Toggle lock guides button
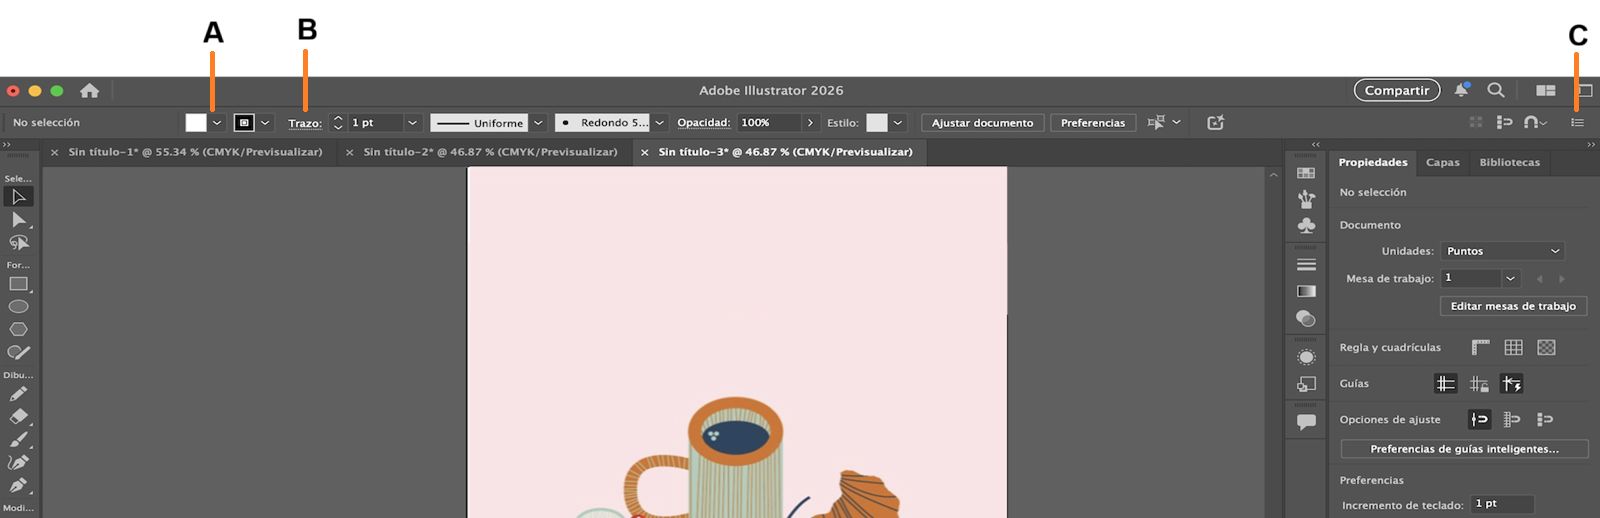 click(x=1479, y=383)
